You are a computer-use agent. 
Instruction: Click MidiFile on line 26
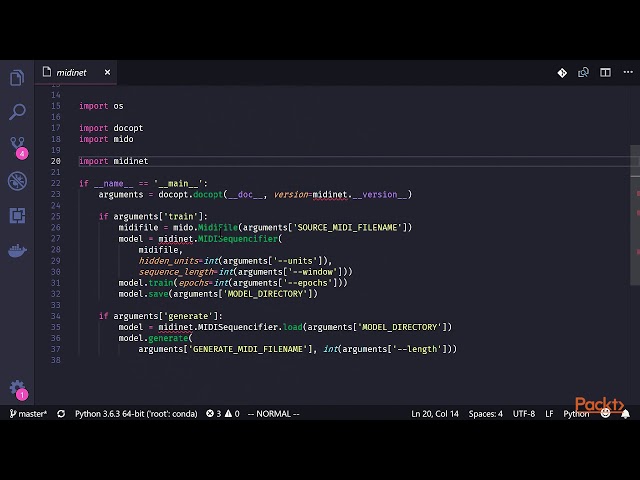[x=218, y=228]
